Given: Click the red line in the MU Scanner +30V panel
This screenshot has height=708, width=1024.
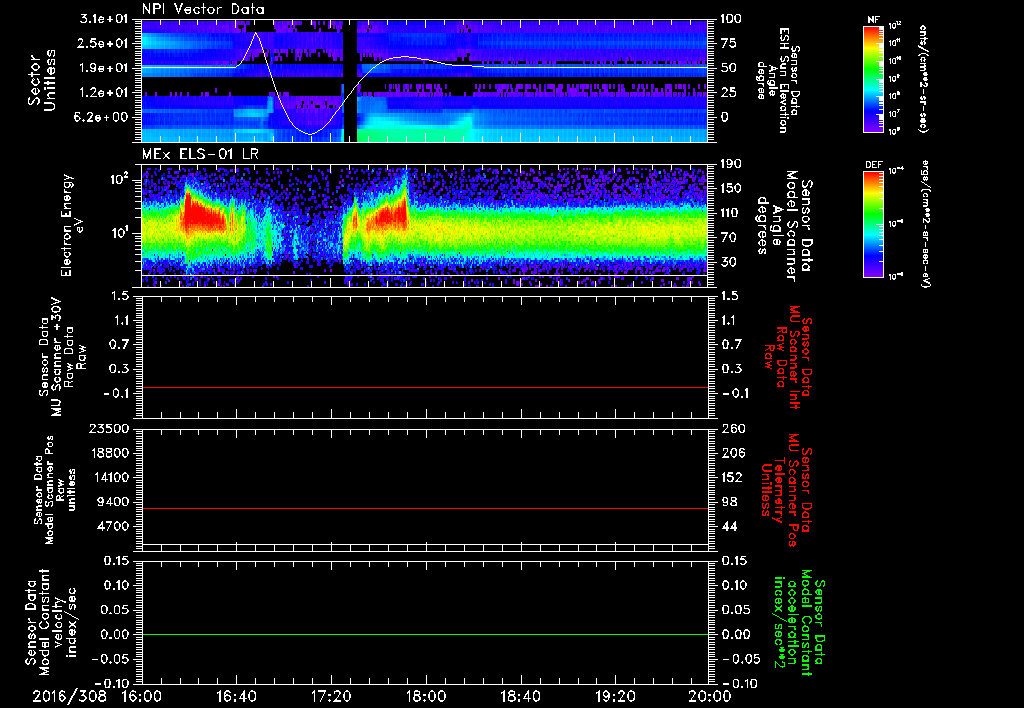Looking at the screenshot, I should tap(424, 387).
